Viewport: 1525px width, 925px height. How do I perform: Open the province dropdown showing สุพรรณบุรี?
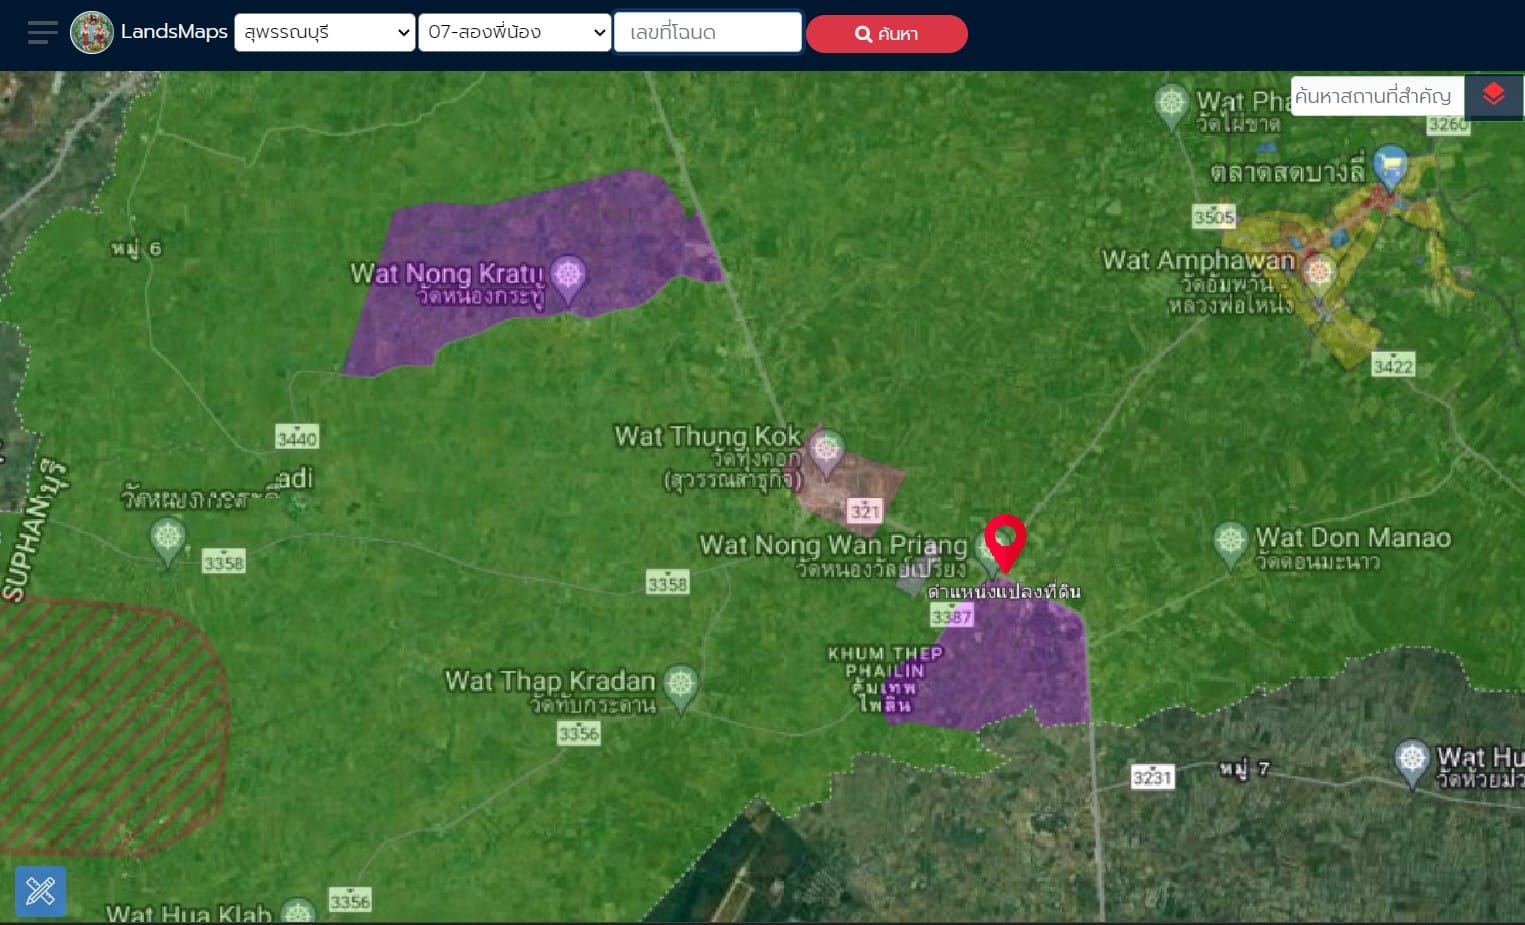coord(325,32)
